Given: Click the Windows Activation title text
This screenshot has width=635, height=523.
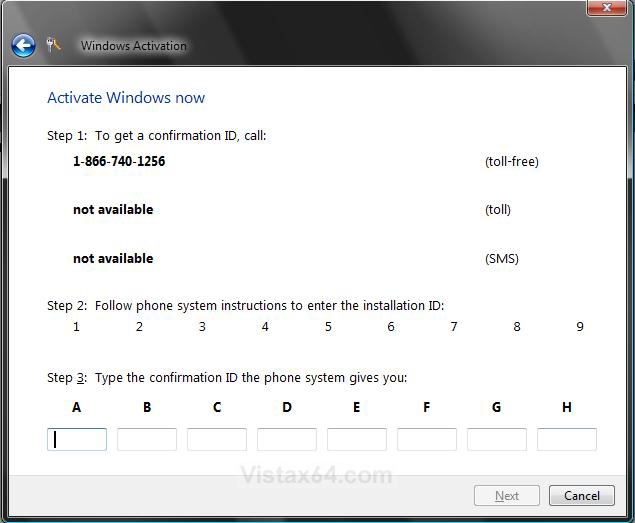Looking at the screenshot, I should click(134, 46).
